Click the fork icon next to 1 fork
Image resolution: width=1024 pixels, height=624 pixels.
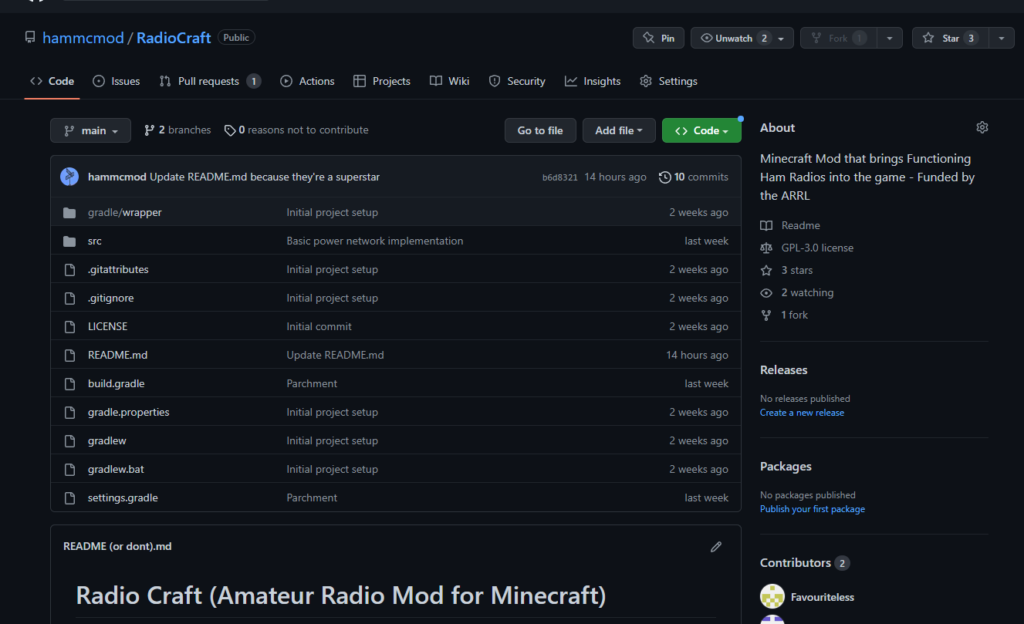pyautogui.click(x=766, y=315)
